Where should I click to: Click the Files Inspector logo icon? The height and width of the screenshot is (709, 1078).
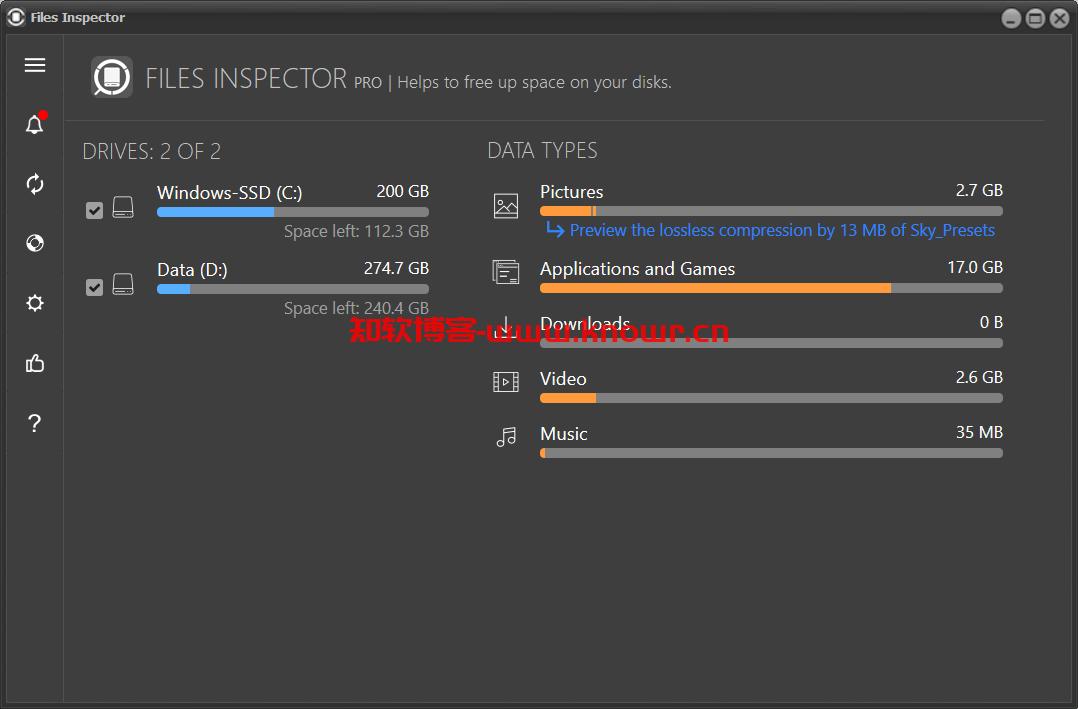tap(112, 77)
